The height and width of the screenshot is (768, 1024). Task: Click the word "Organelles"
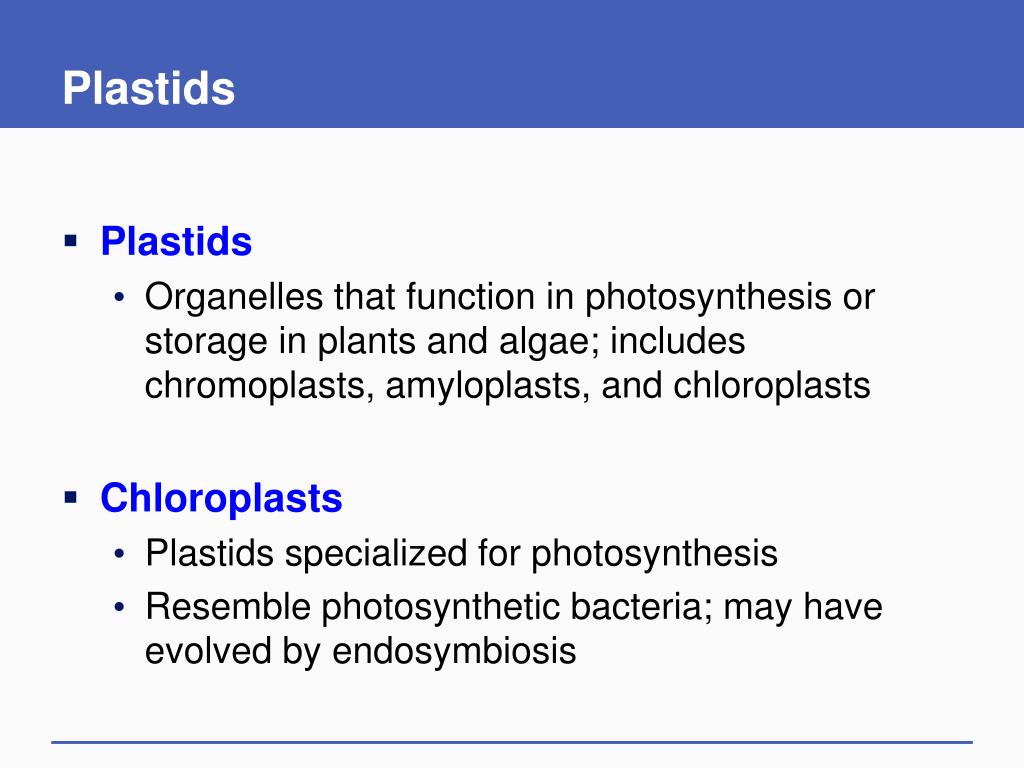tap(234, 297)
